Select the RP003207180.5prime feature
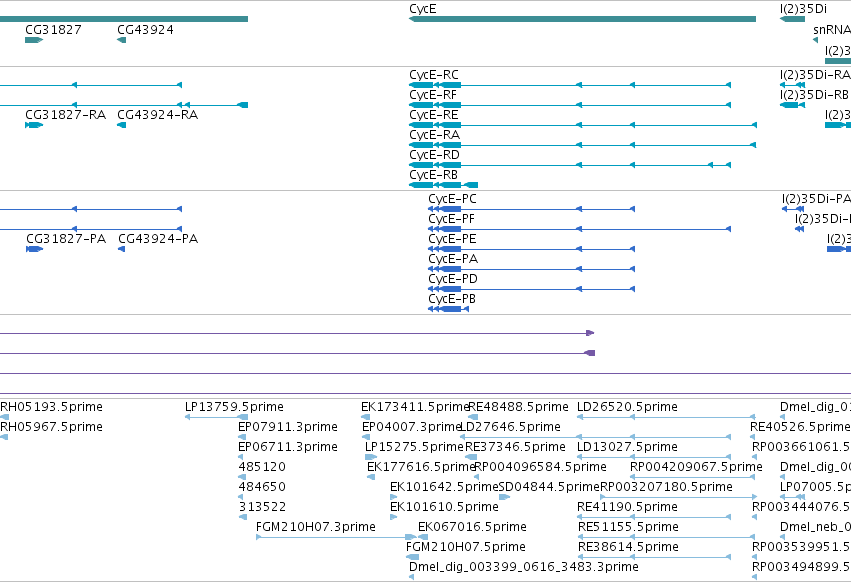 (678, 497)
